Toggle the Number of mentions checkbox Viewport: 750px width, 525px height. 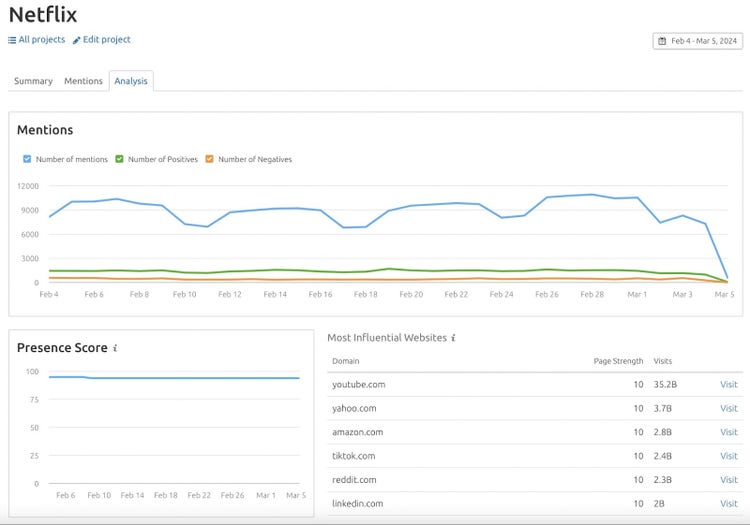pyautogui.click(x=27, y=159)
